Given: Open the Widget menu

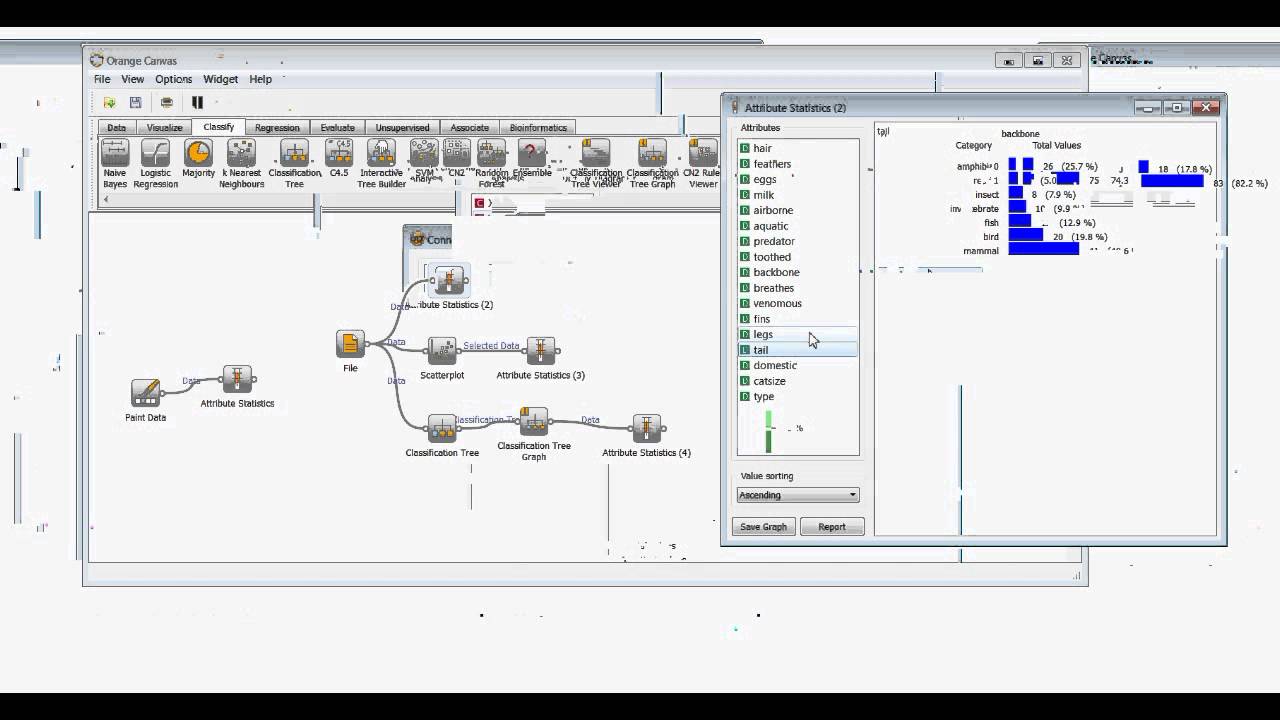Looking at the screenshot, I should [220, 79].
